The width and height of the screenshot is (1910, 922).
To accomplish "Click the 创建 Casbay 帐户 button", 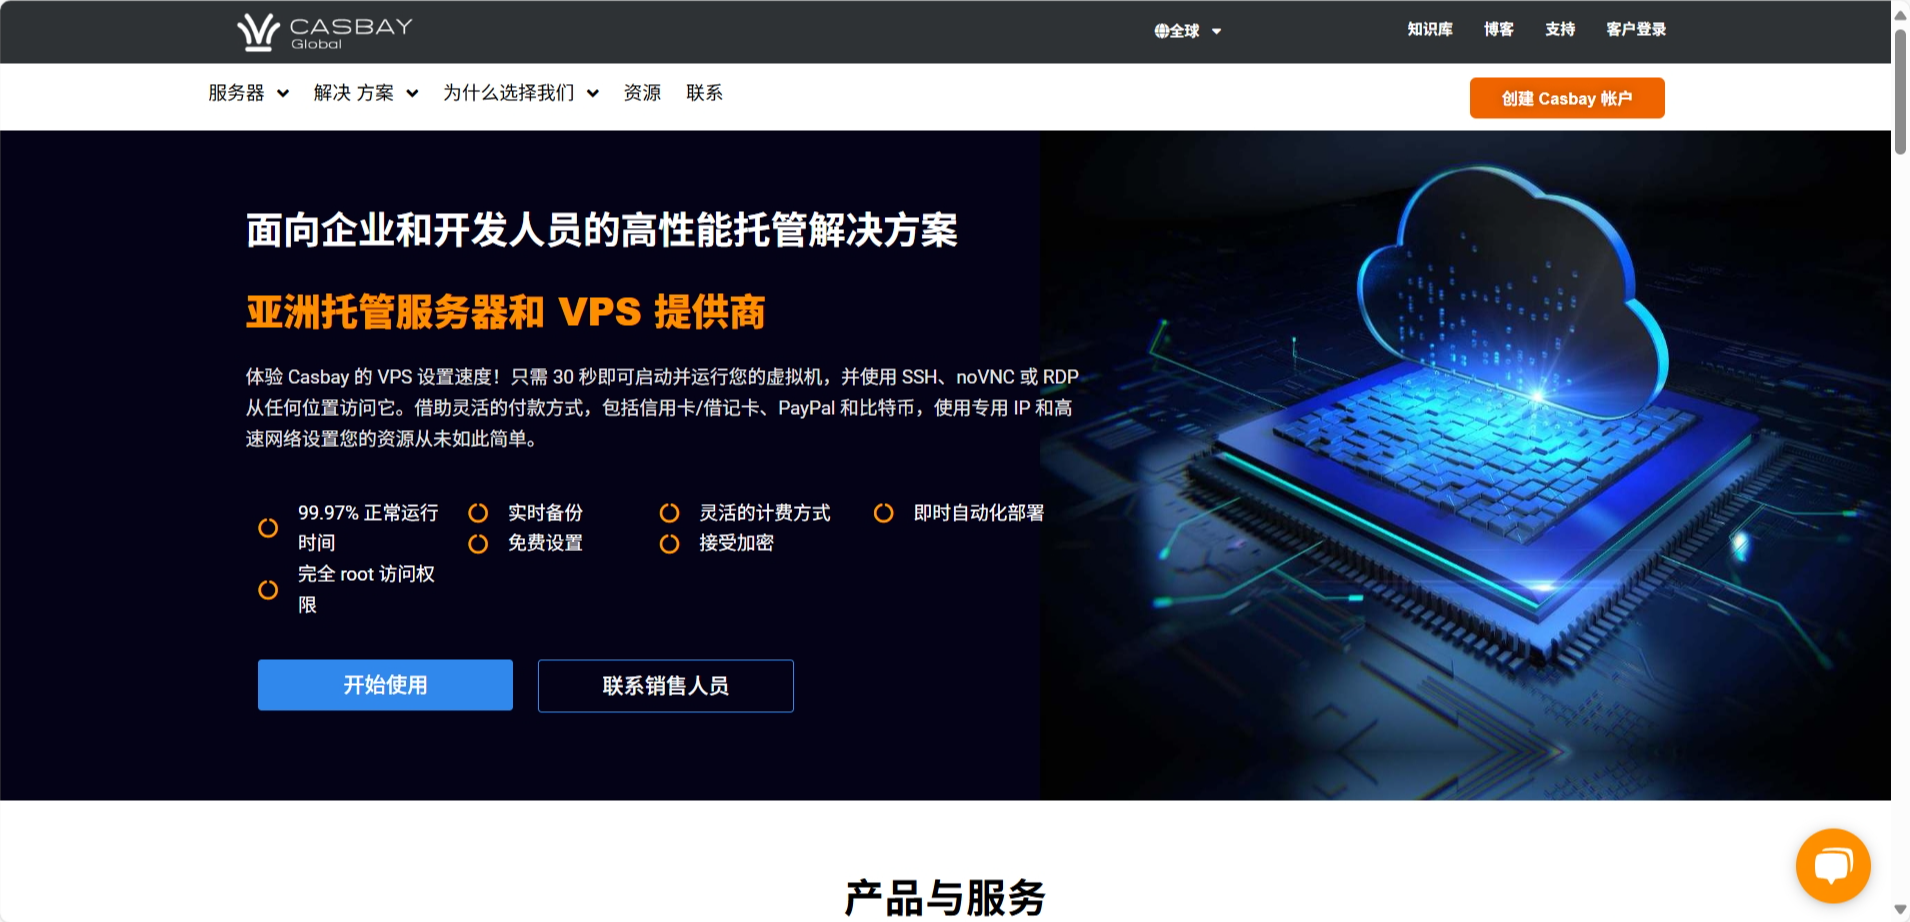I will (1567, 98).
